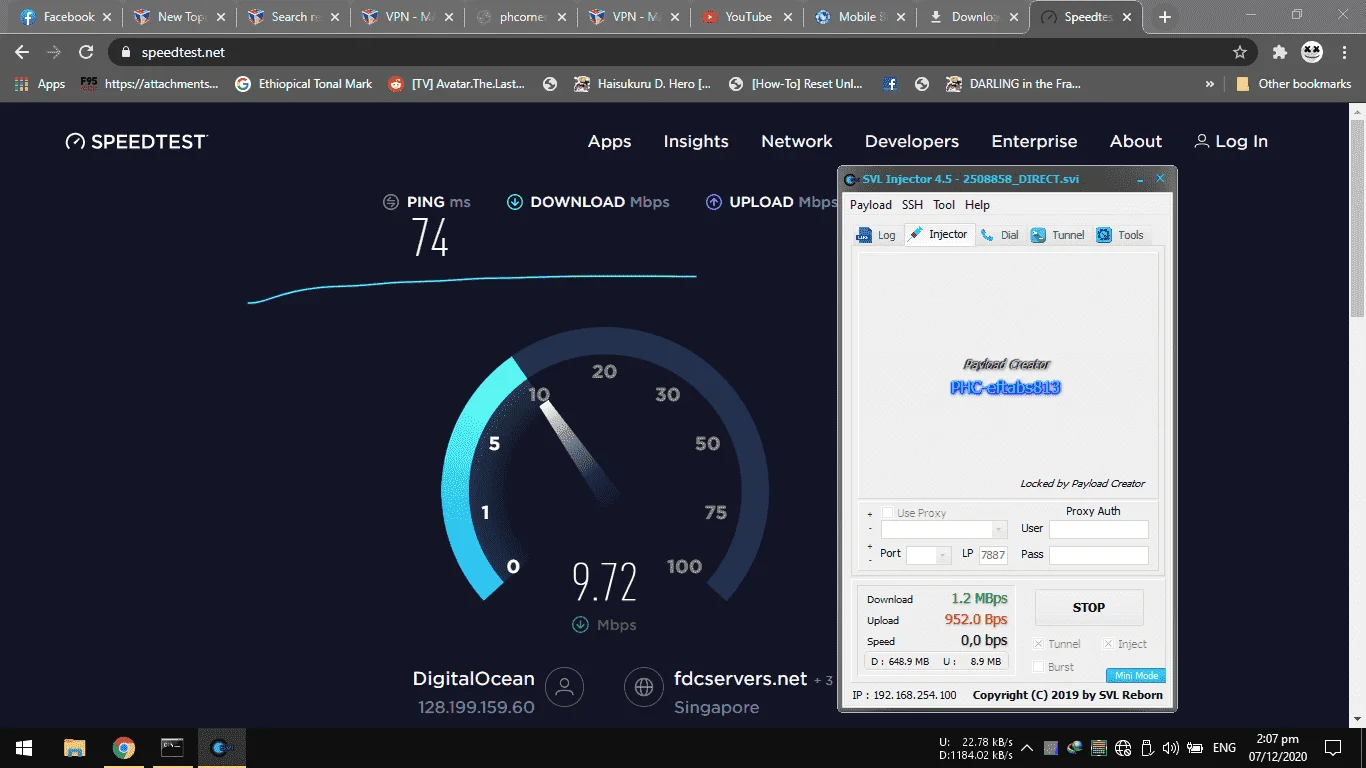Screen dimensions: 1366x768
Task: Open a new browser tab
Action: 1165,17
